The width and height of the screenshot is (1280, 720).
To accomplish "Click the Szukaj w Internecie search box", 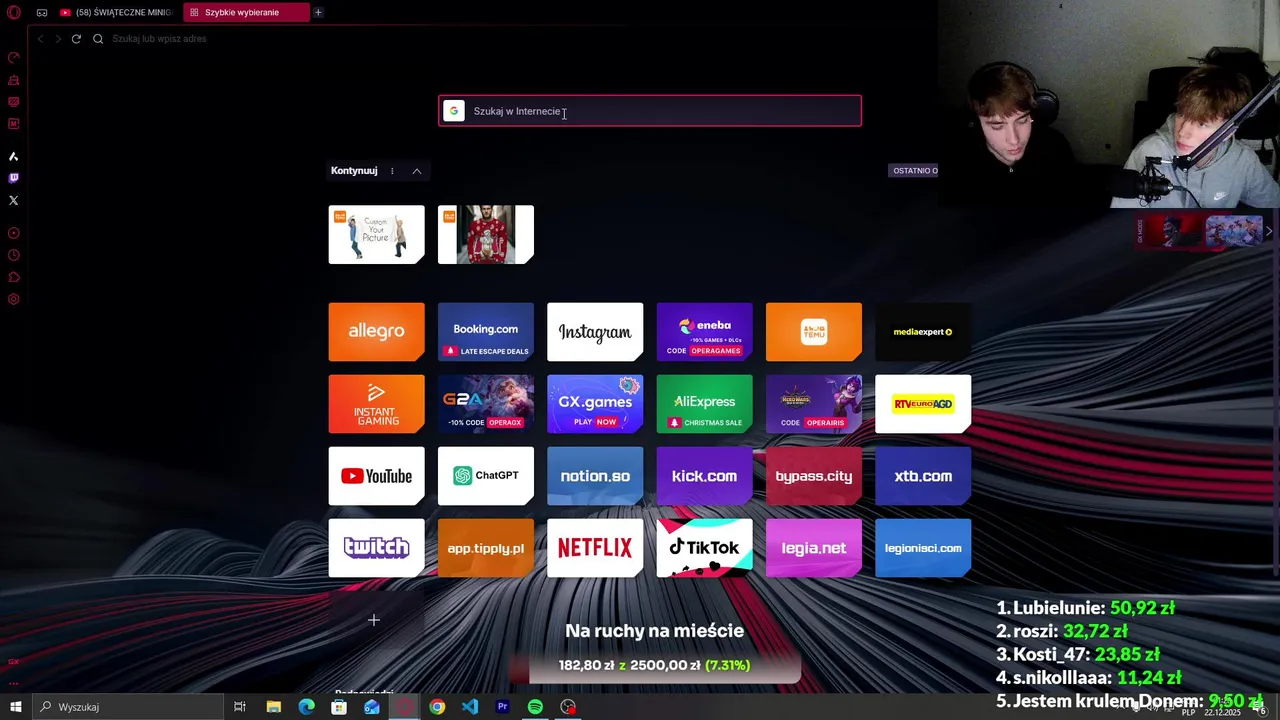I will 650,111.
